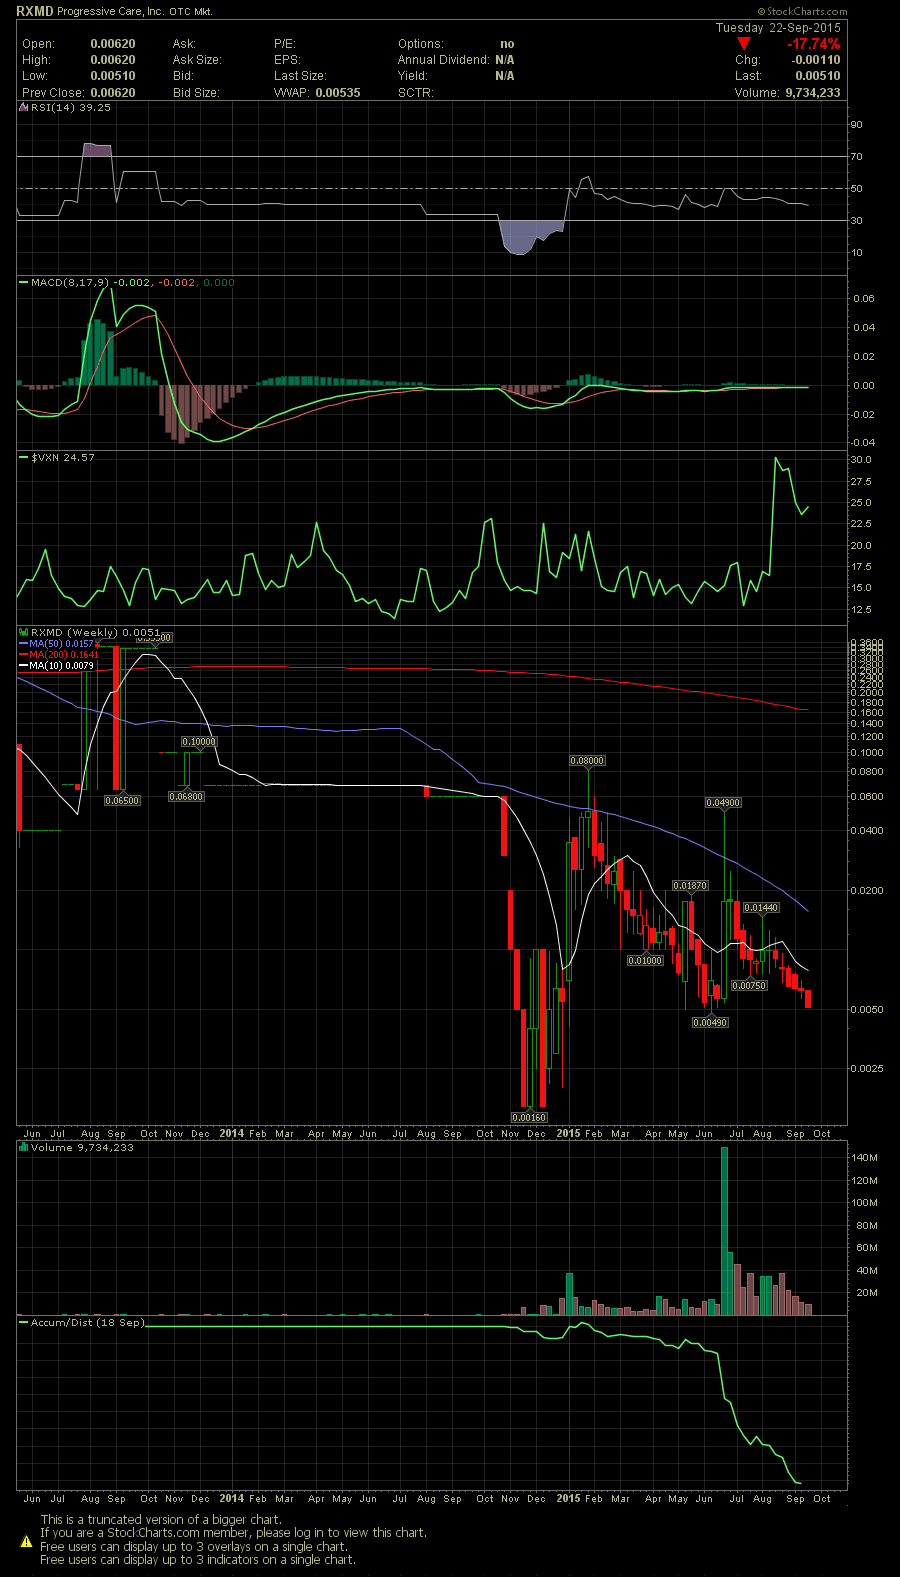Click the RXMD ticker symbol heading
900x1577 pixels.
[x=34, y=12]
